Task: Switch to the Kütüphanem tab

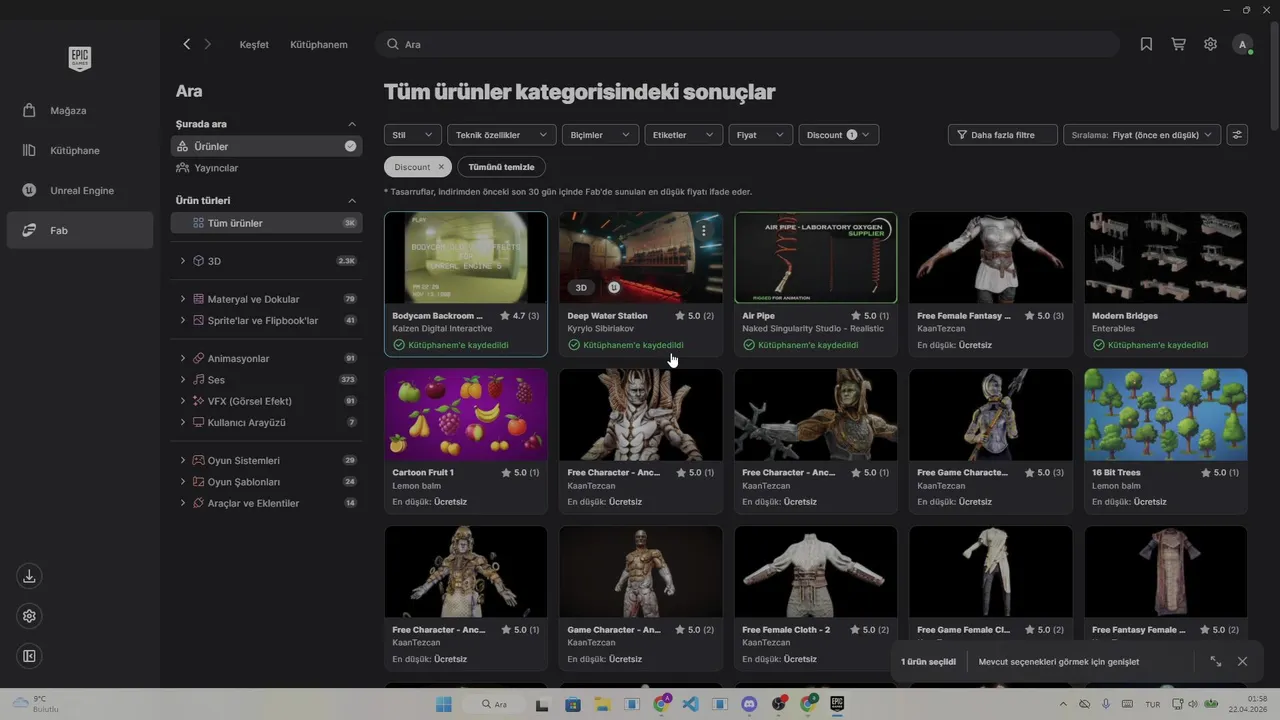Action: [319, 45]
